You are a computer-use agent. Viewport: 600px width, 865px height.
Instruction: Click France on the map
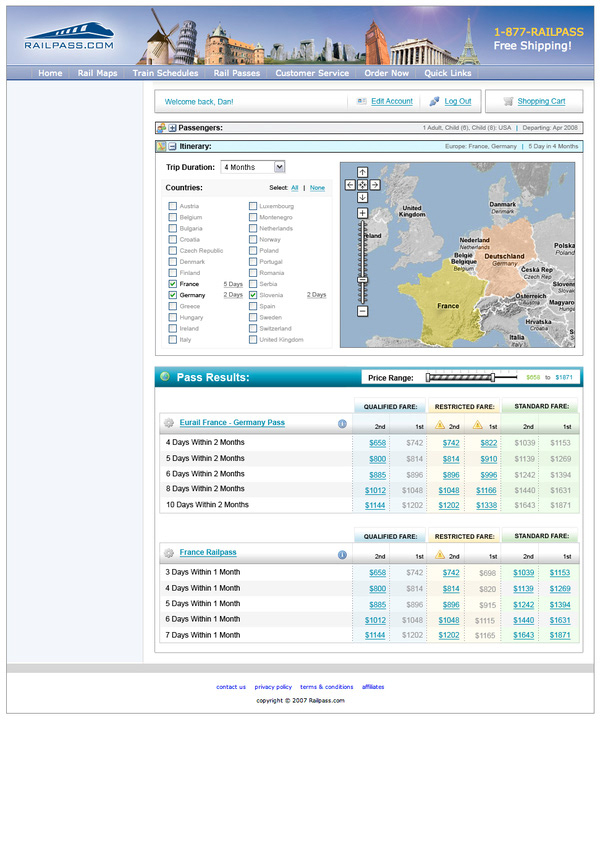pyautogui.click(x=448, y=306)
